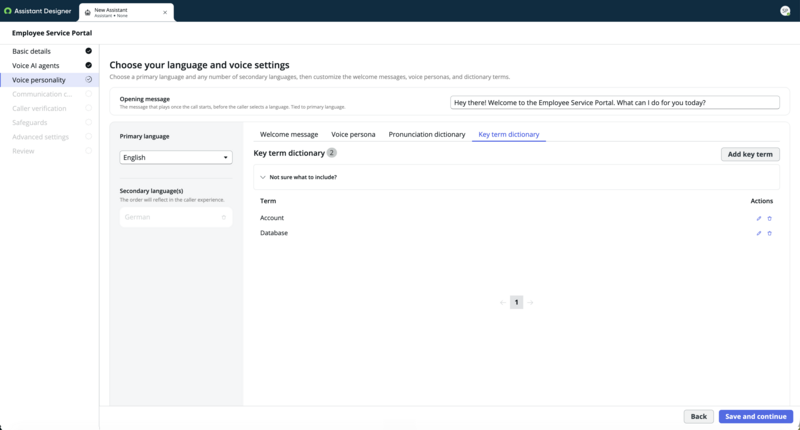Click the key term count badge 2
This screenshot has width=800, height=430.
click(332, 153)
